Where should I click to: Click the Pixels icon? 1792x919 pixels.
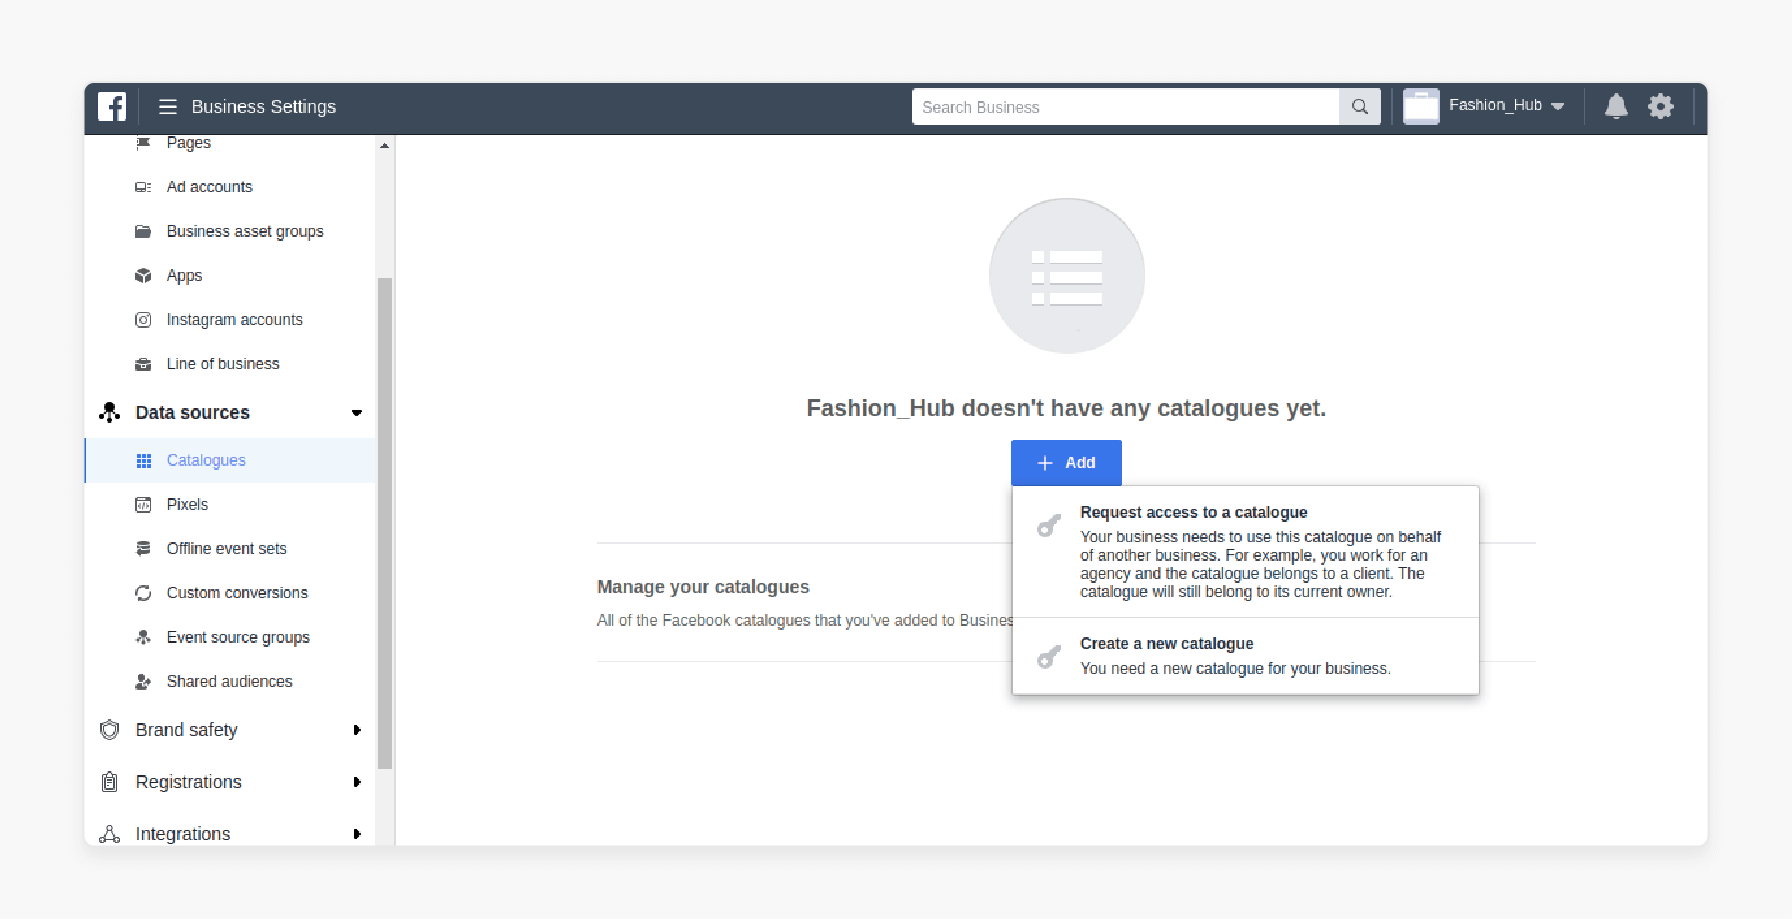143,504
